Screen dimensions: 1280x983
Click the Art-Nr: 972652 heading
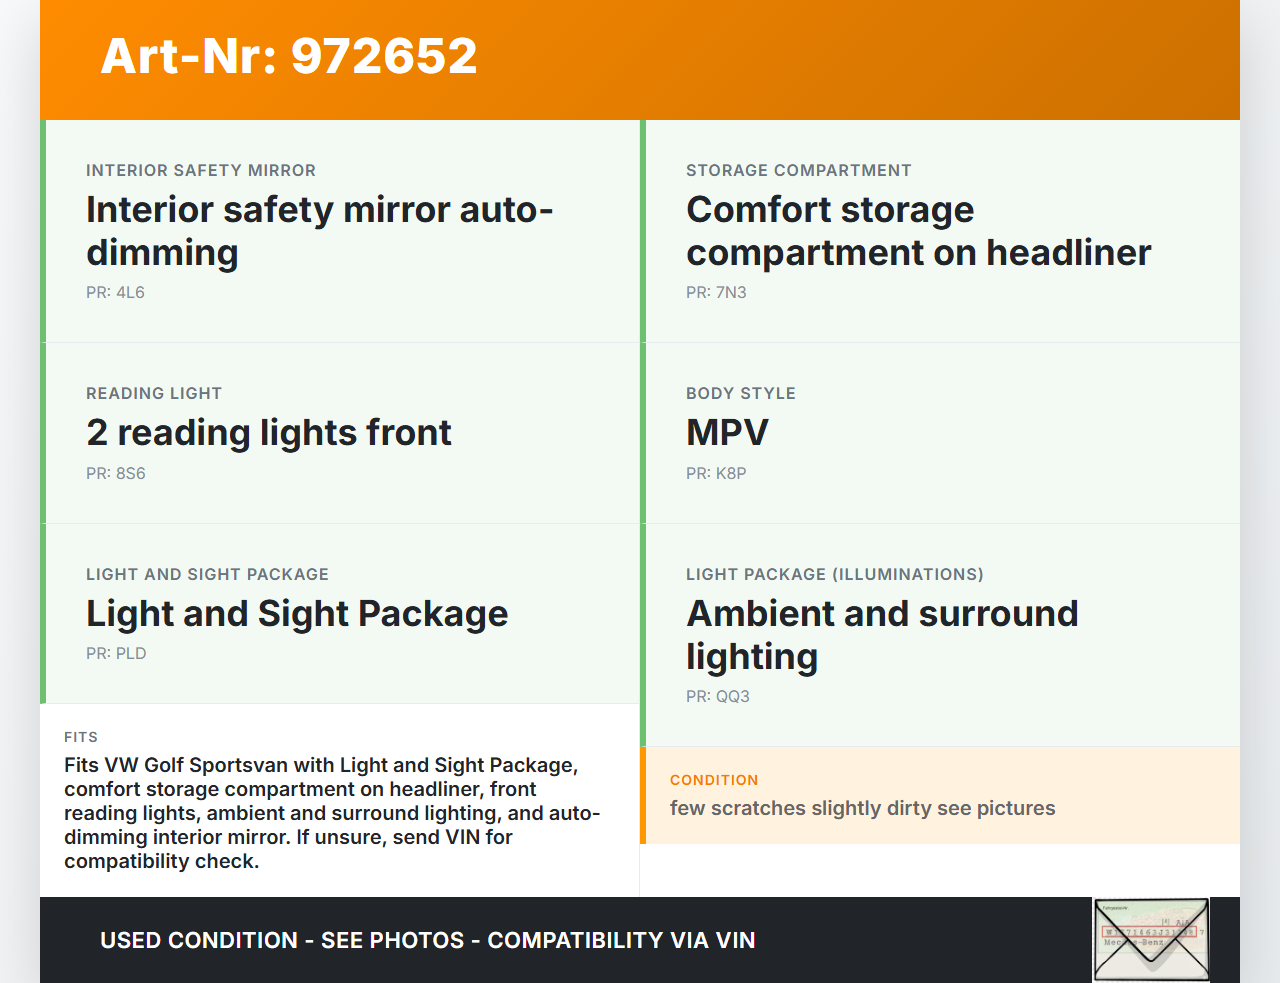289,56
